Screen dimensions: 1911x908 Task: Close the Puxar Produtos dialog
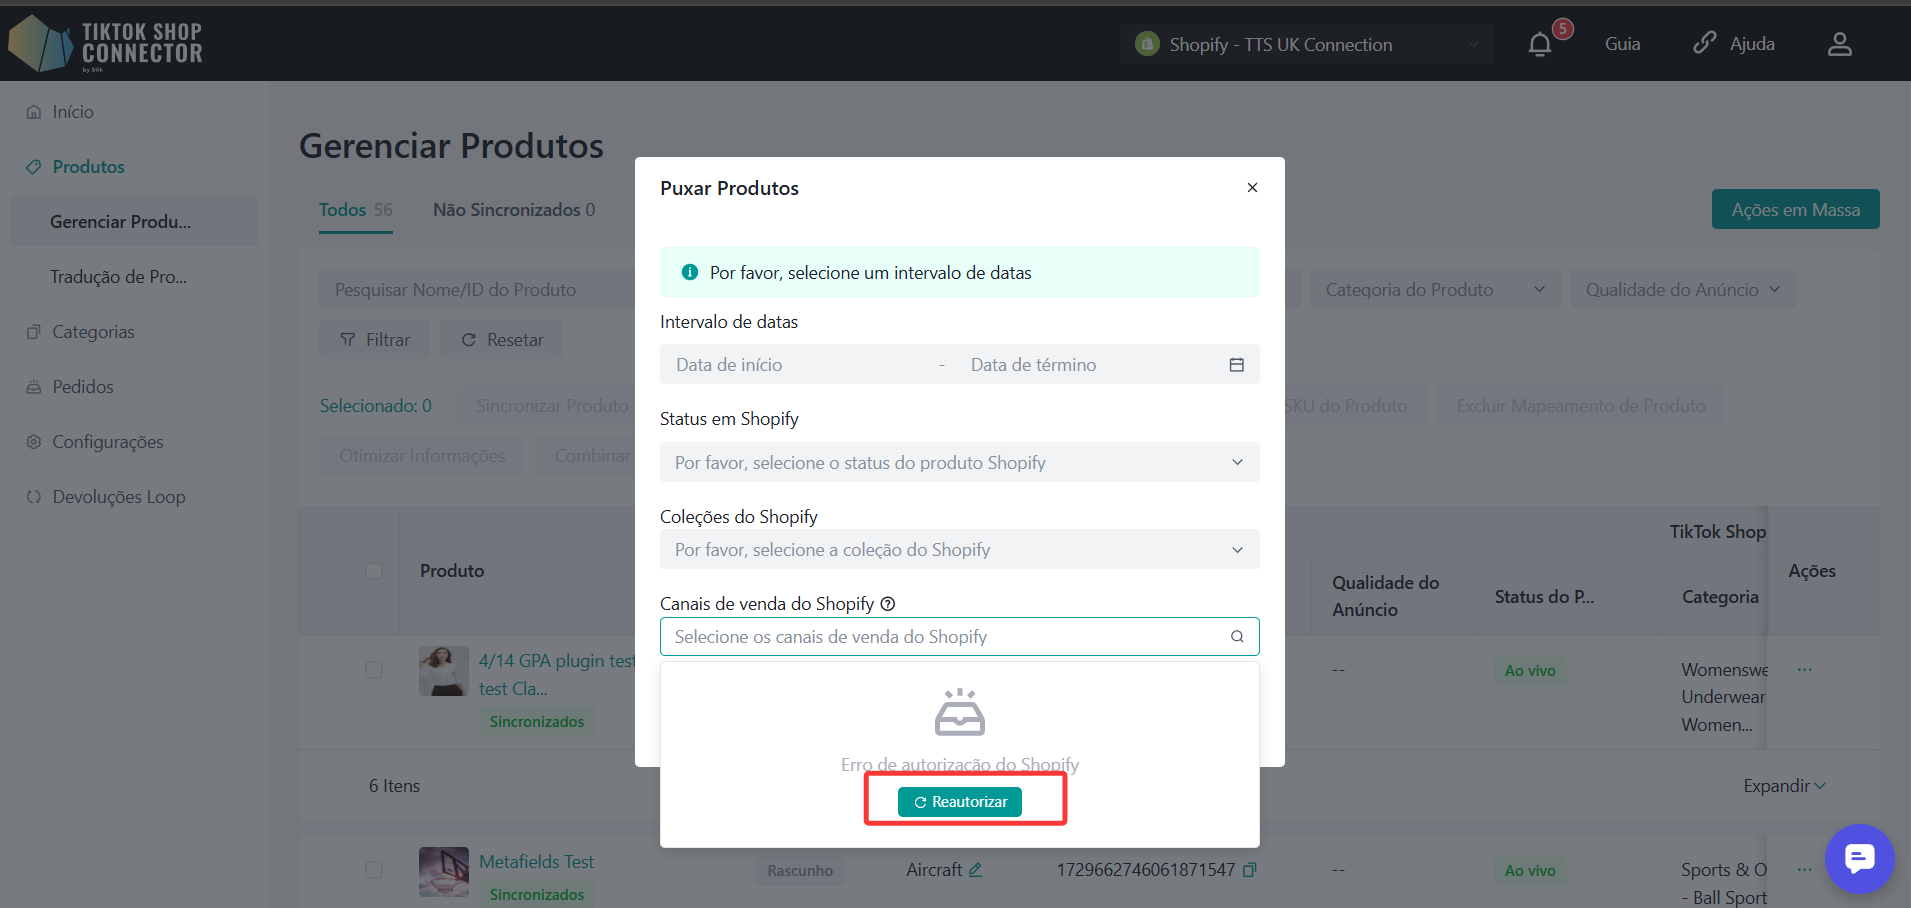click(x=1252, y=188)
